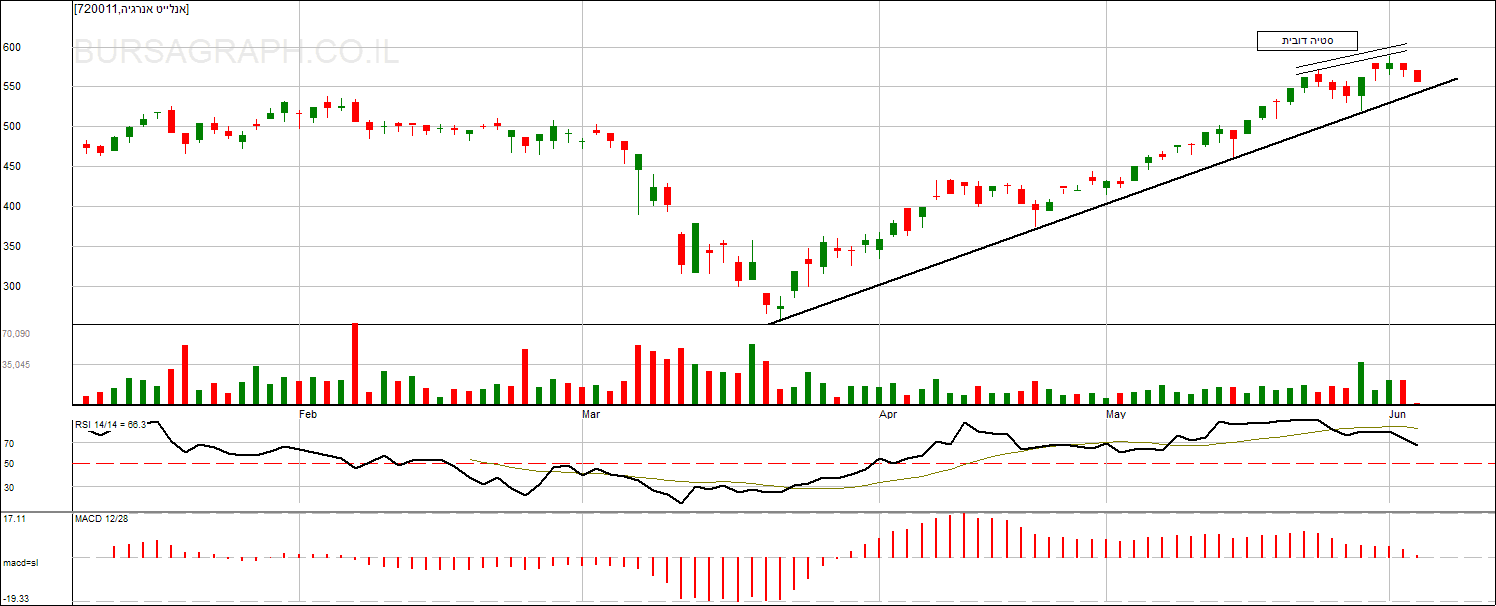
Task: Click the 550 price axis label
Action: [x=12, y=87]
